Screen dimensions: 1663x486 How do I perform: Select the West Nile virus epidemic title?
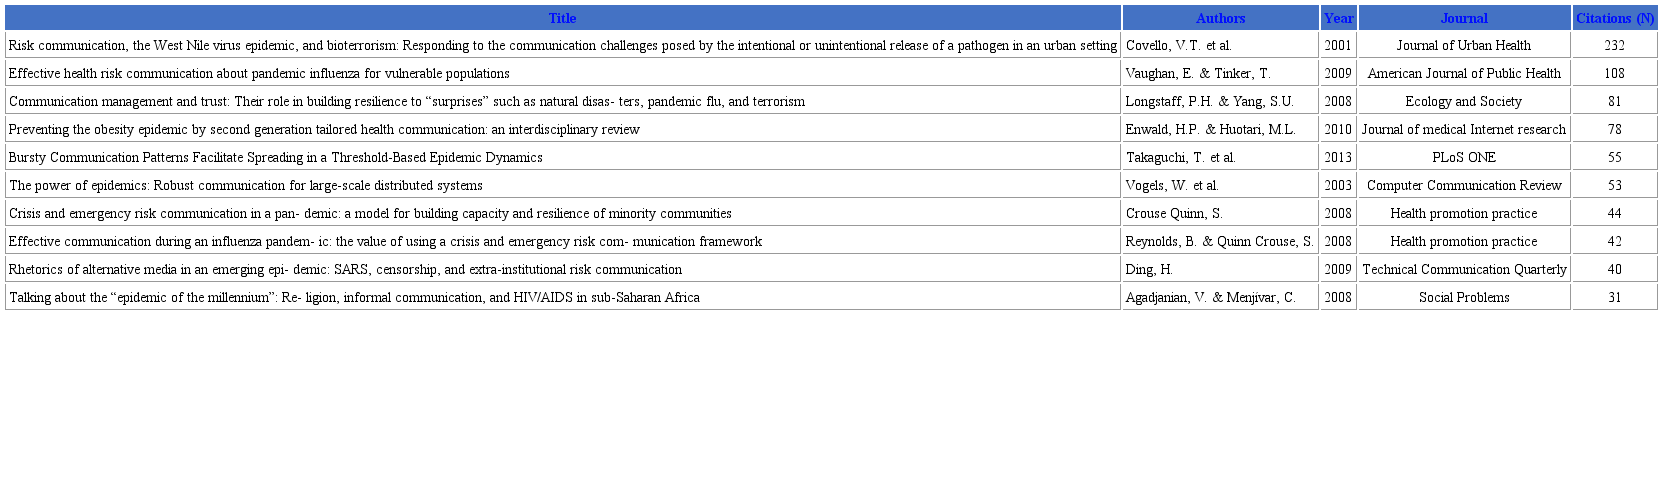point(562,46)
